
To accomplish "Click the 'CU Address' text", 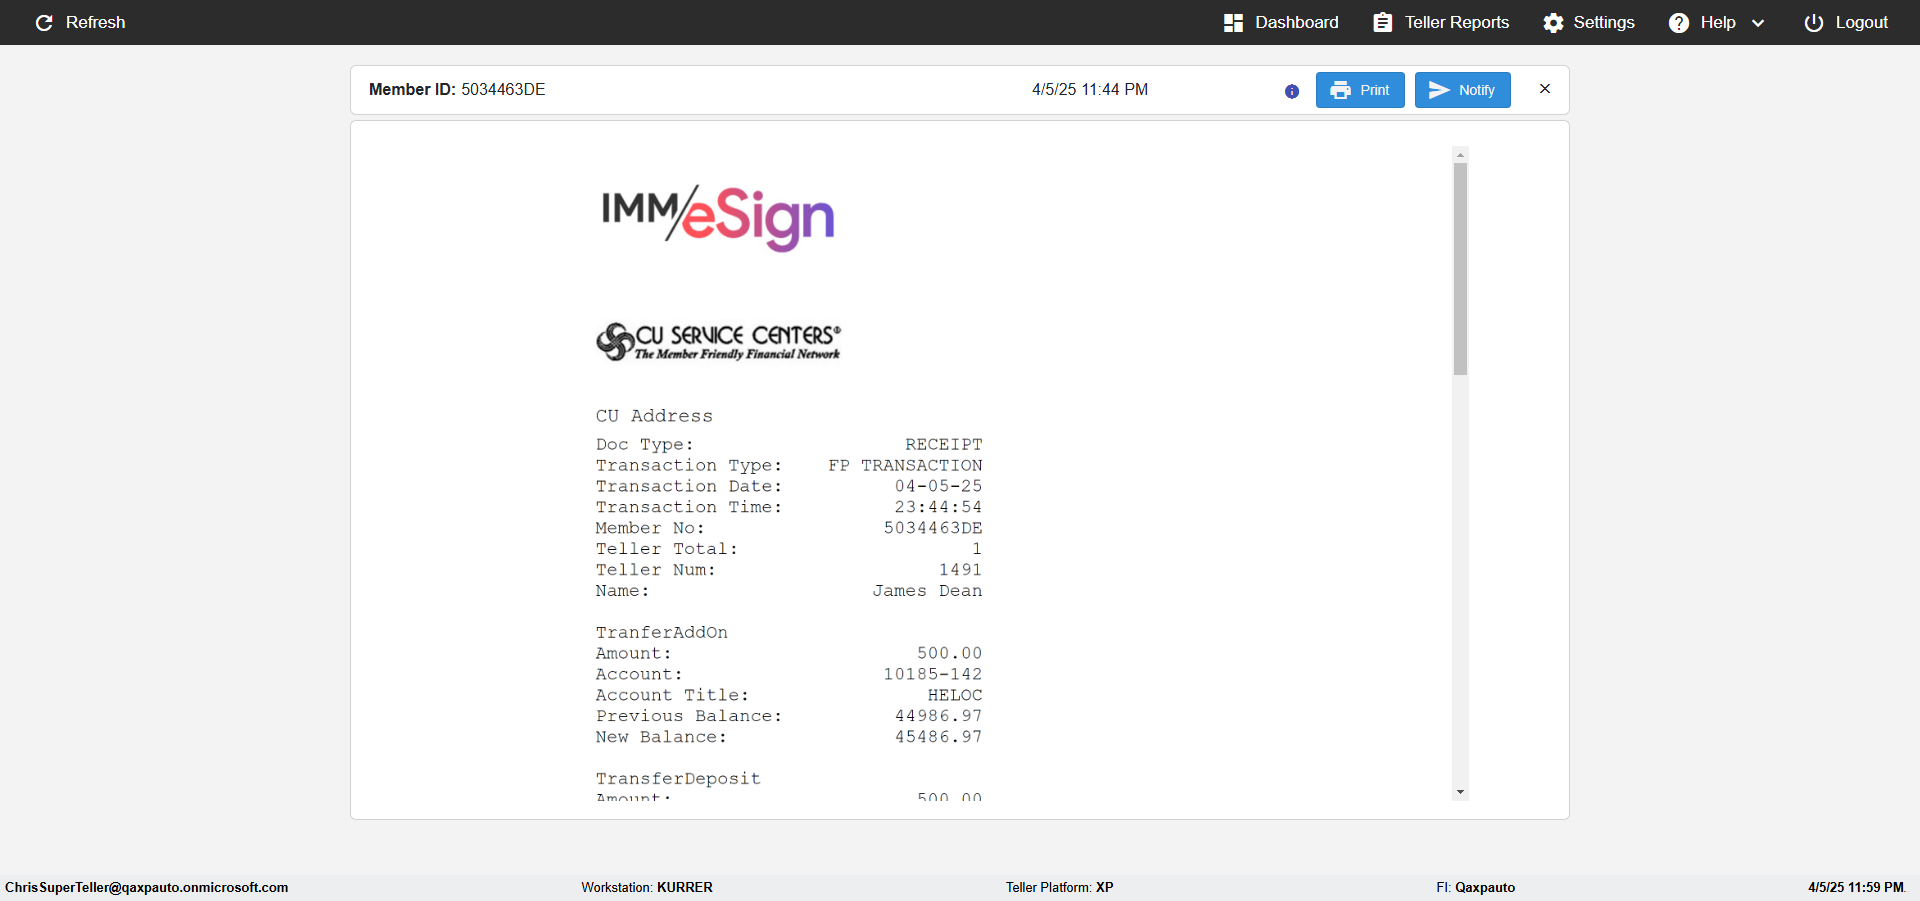I will pos(654,416).
